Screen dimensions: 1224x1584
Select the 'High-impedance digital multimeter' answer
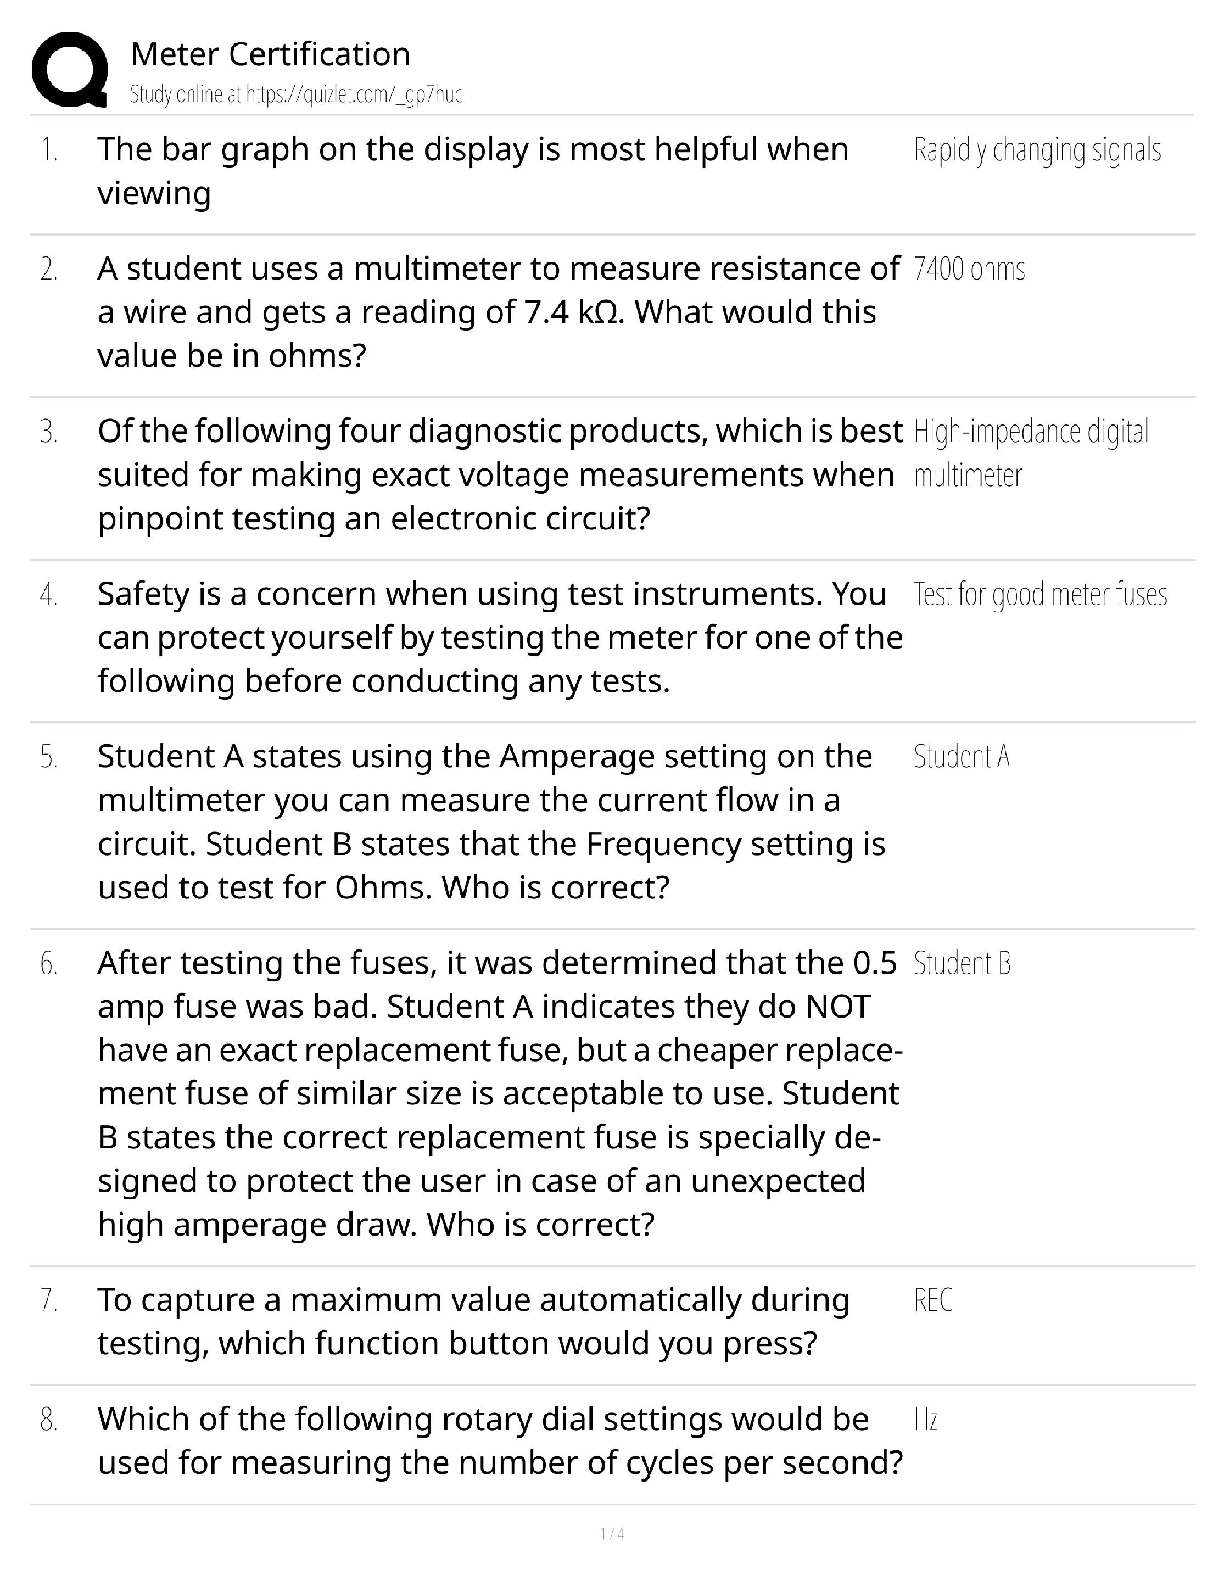pos(1030,453)
